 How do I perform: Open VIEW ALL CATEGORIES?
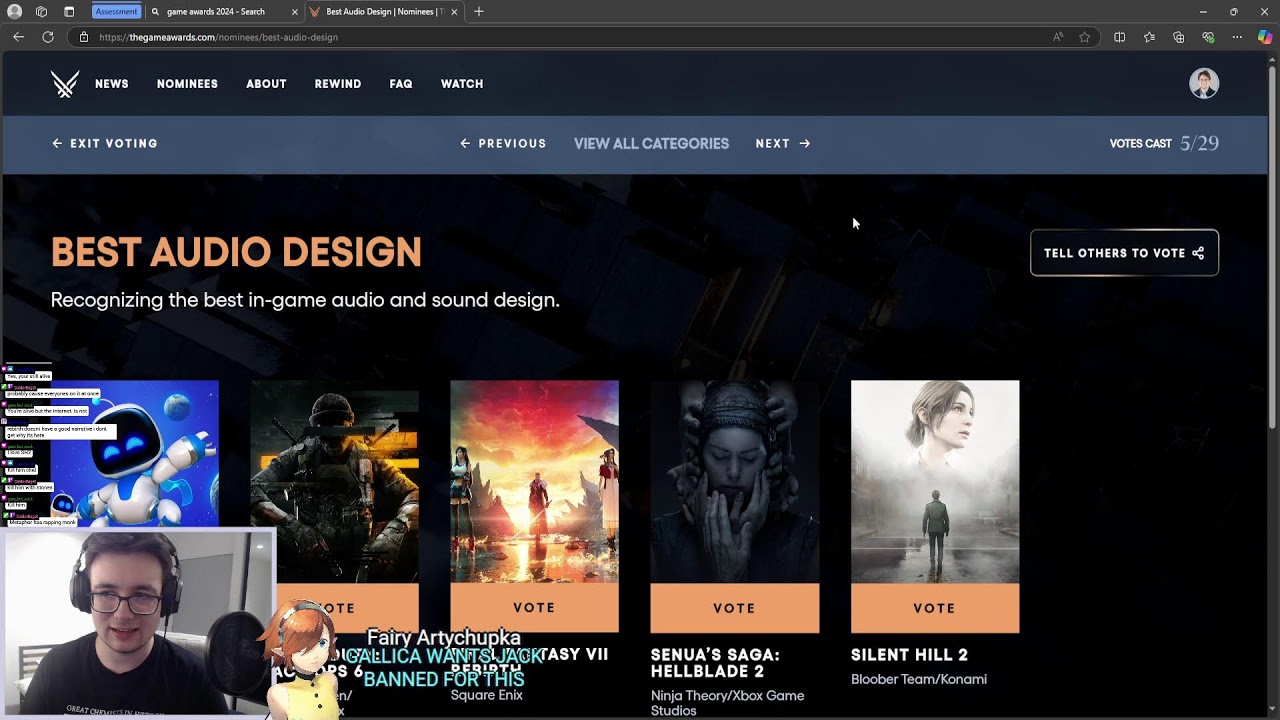(651, 144)
